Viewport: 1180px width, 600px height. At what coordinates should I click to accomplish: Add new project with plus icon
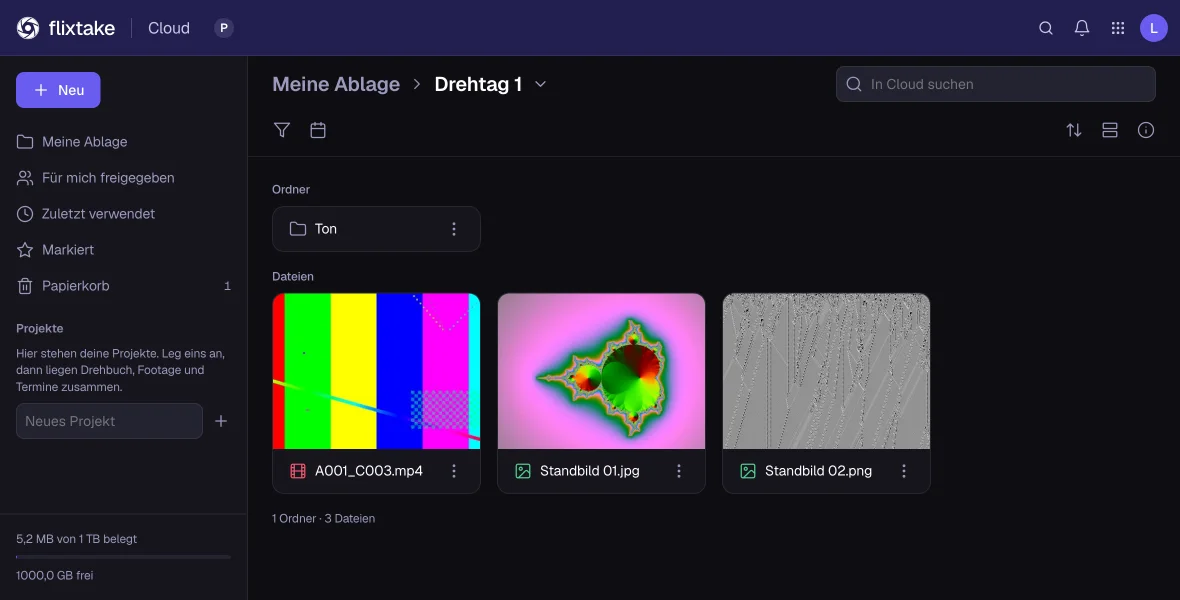pyautogui.click(x=220, y=421)
